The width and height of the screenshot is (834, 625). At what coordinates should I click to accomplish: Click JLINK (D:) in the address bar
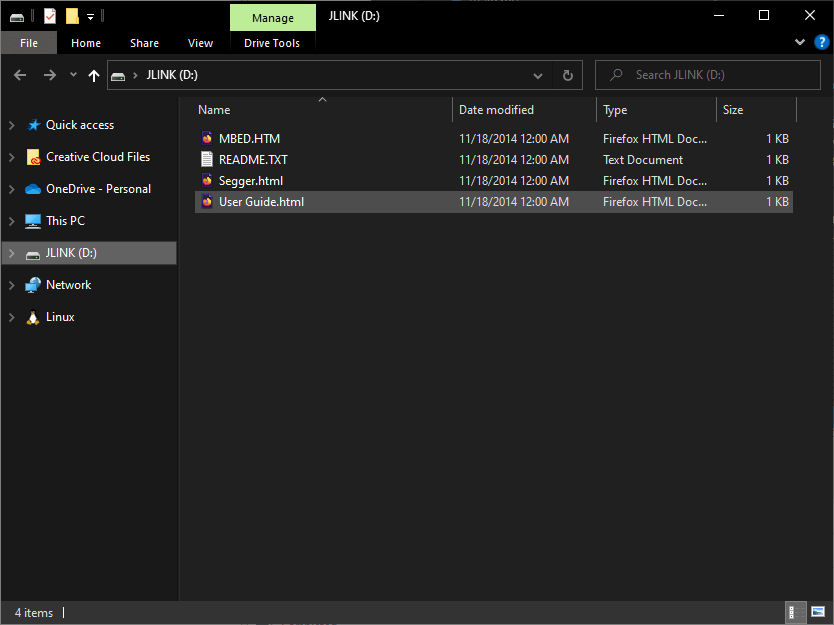(172, 75)
